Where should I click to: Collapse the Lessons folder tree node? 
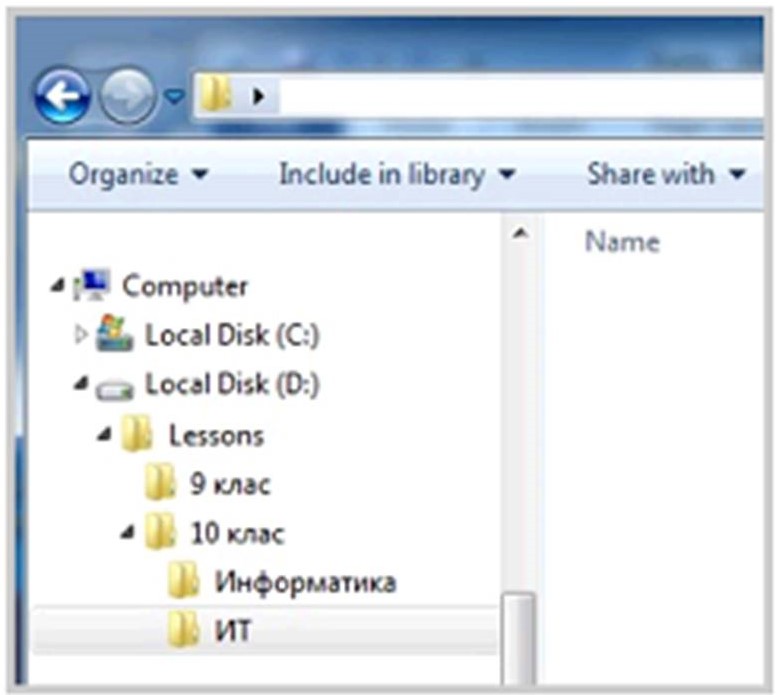pyautogui.click(x=104, y=436)
